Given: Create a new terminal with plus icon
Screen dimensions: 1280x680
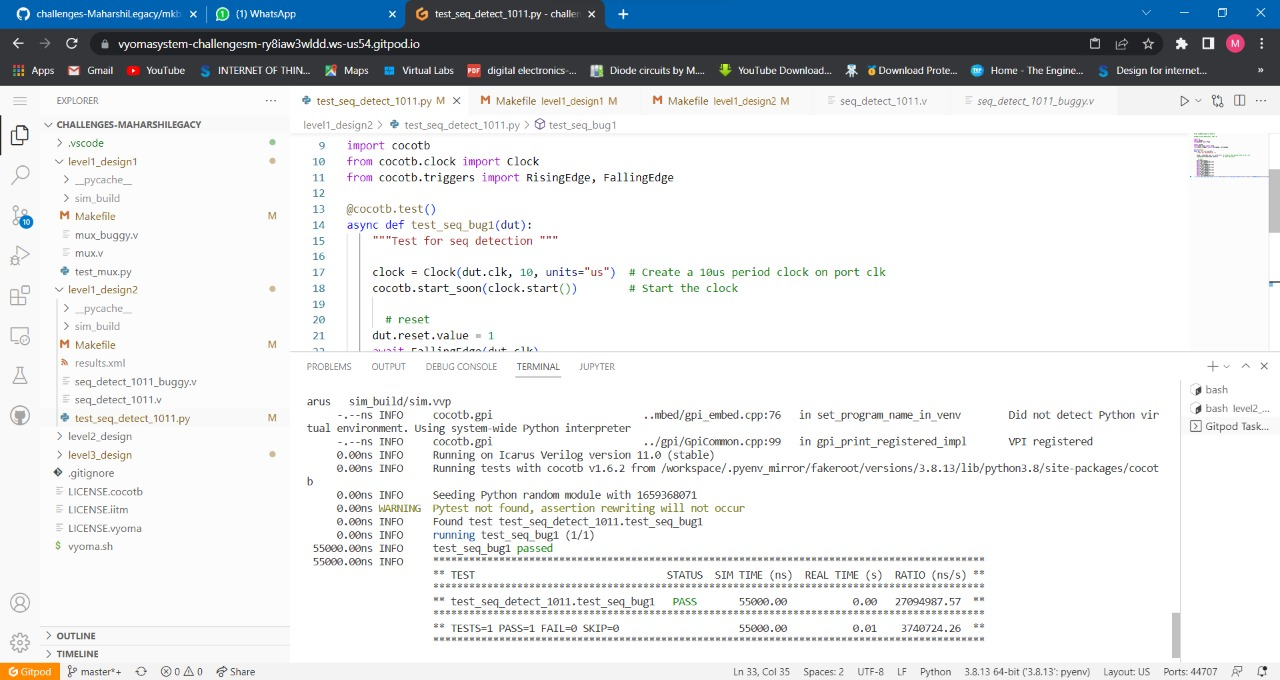Looking at the screenshot, I should coord(1212,367).
